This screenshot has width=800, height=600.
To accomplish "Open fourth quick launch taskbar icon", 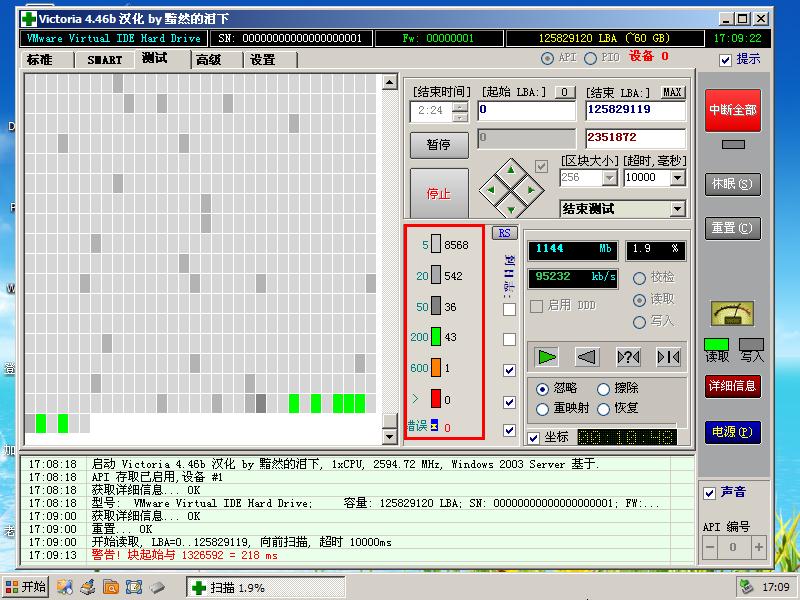I will [x=134, y=587].
